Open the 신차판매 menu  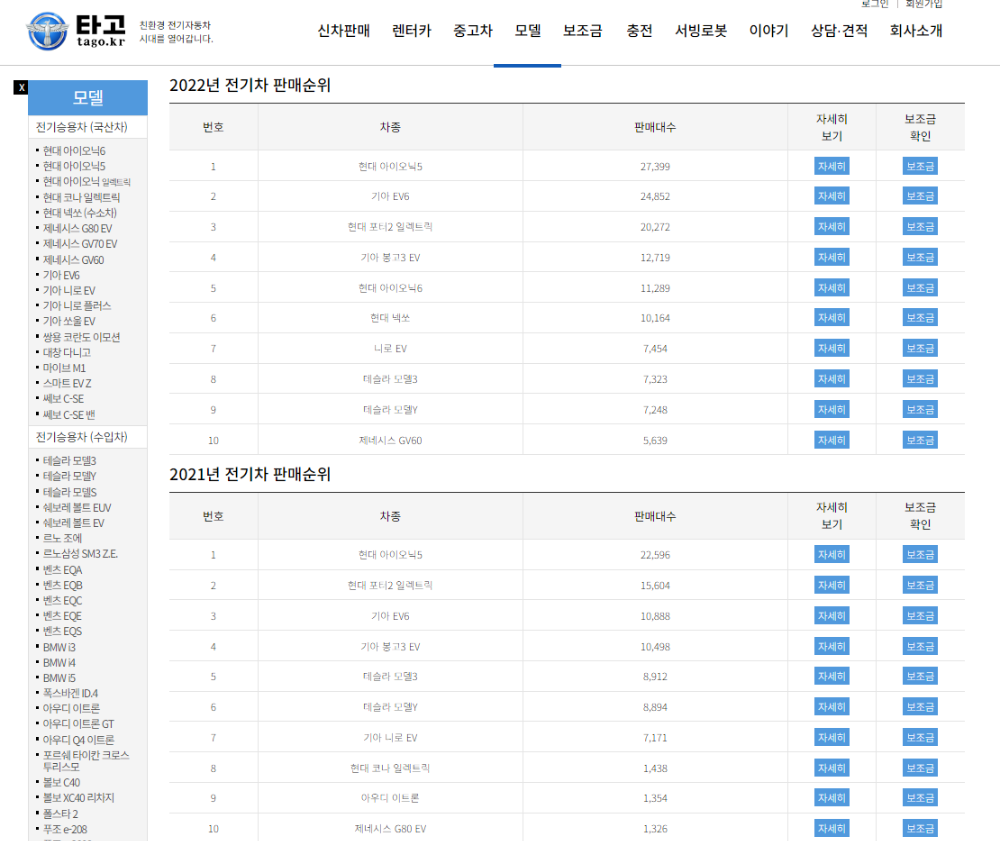pos(344,31)
